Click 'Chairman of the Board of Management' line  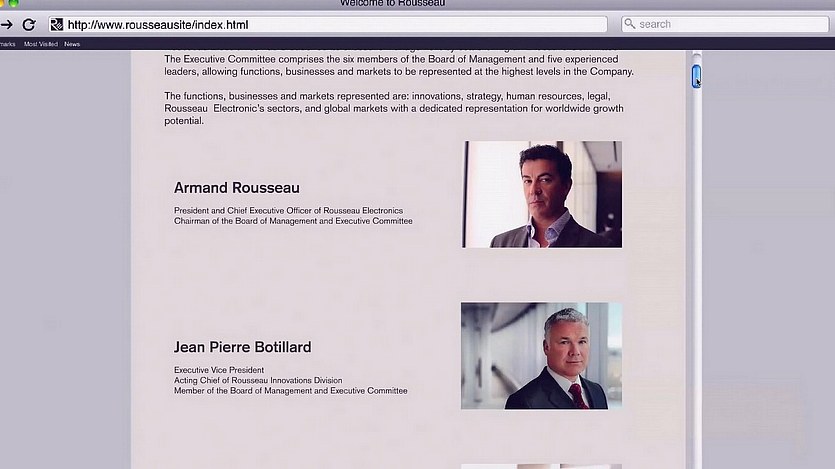293,221
